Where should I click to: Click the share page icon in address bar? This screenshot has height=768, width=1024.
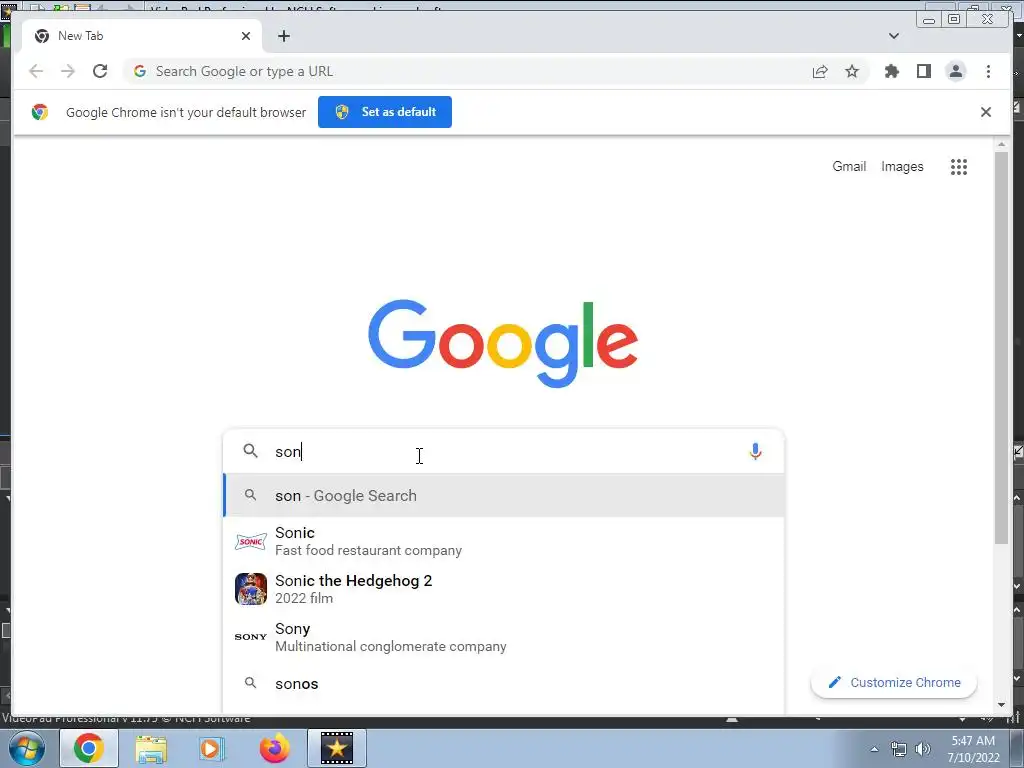(820, 71)
